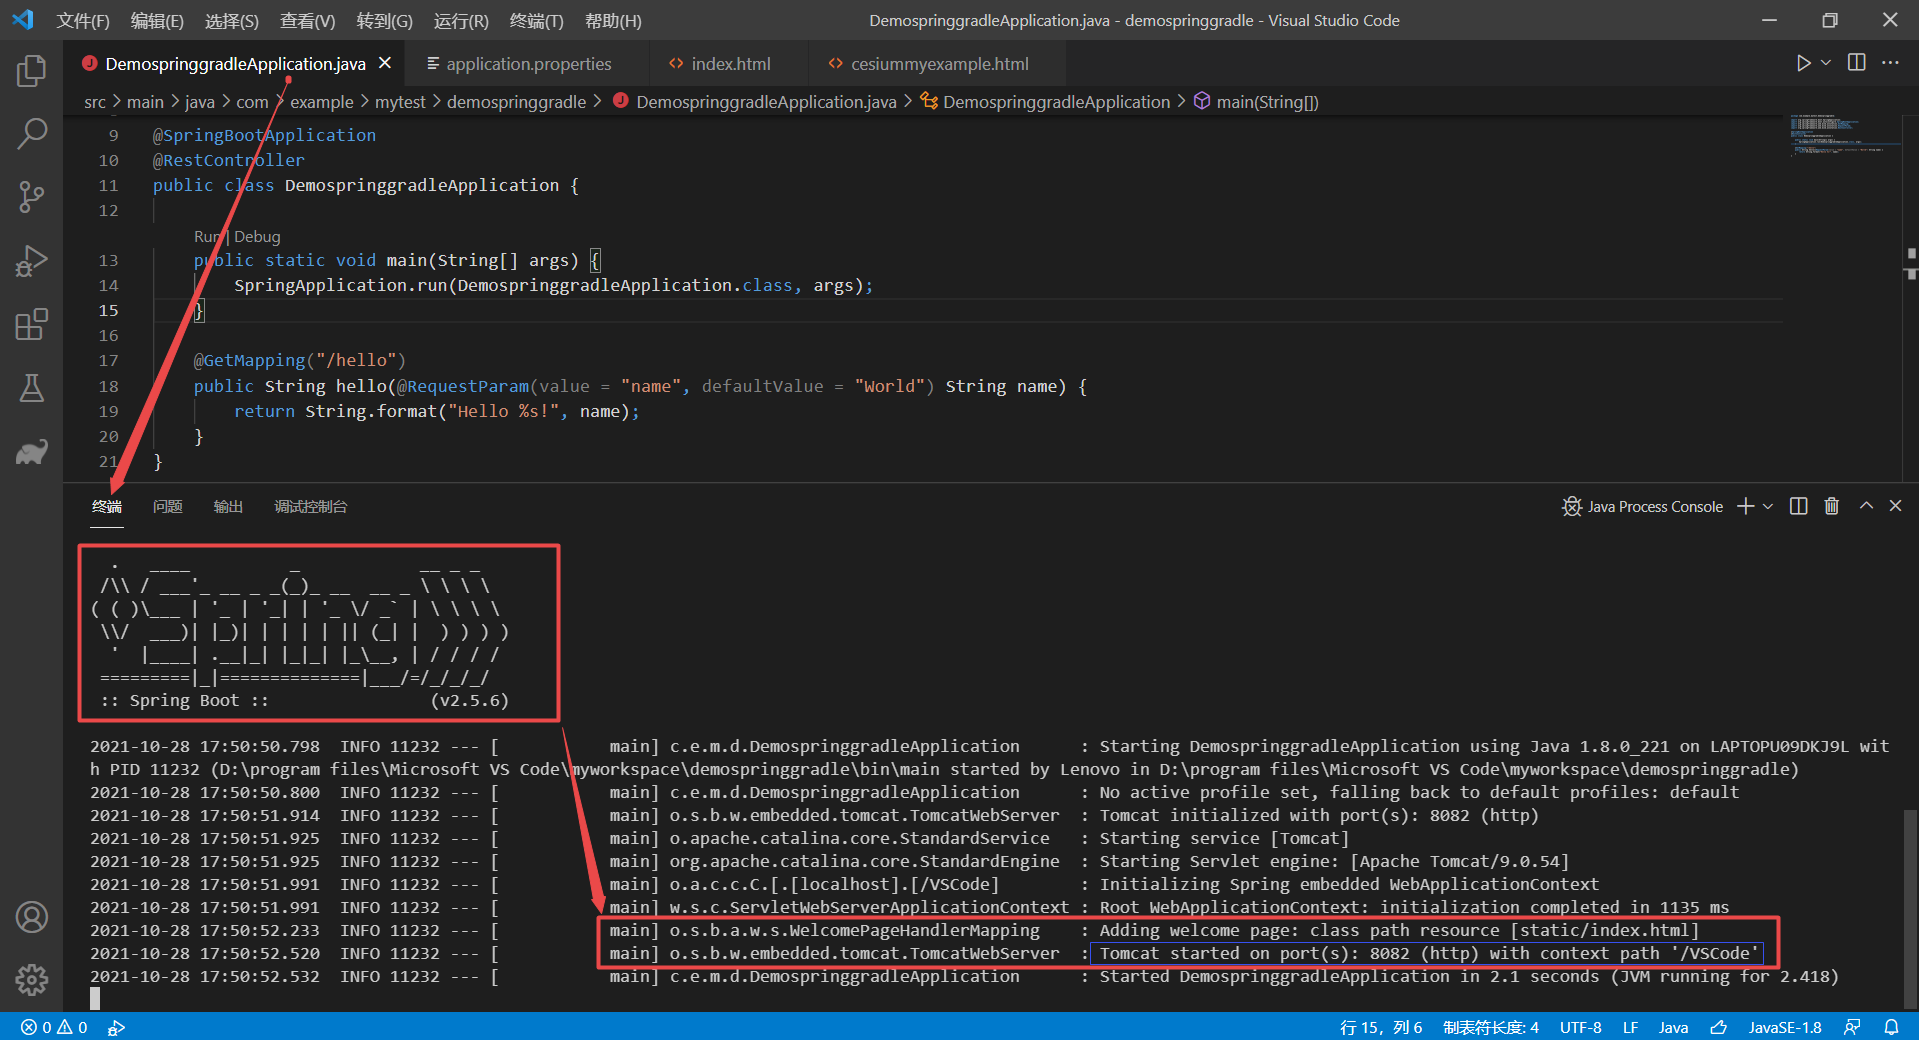The height and width of the screenshot is (1040, 1919).
Task: Close the terminal panel
Action: pyautogui.click(x=1895, y=507)
